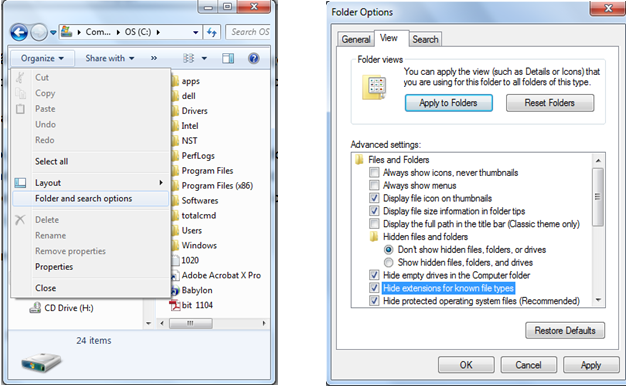Switch to the General tab in Folder Options

[x=356, y=39]
